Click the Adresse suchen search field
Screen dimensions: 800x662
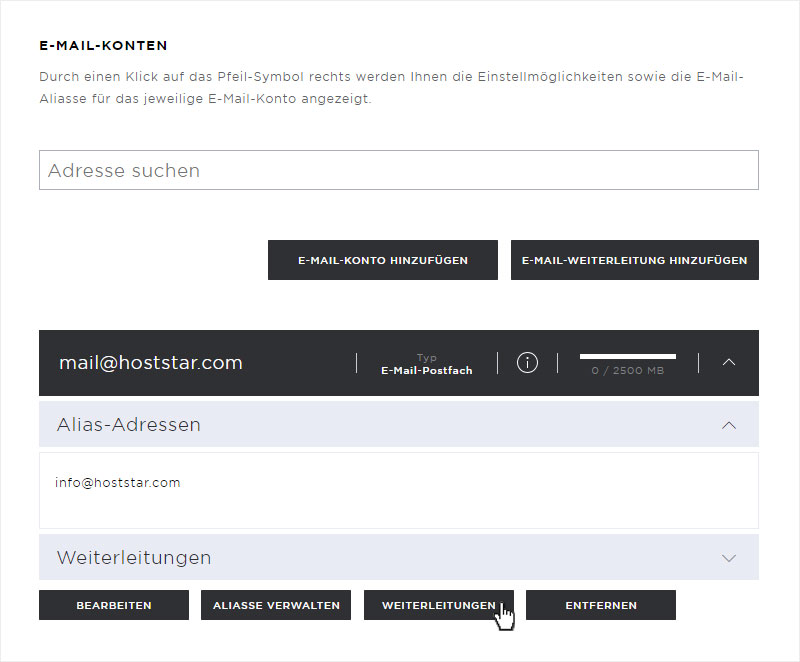click(x=398, y=170)
